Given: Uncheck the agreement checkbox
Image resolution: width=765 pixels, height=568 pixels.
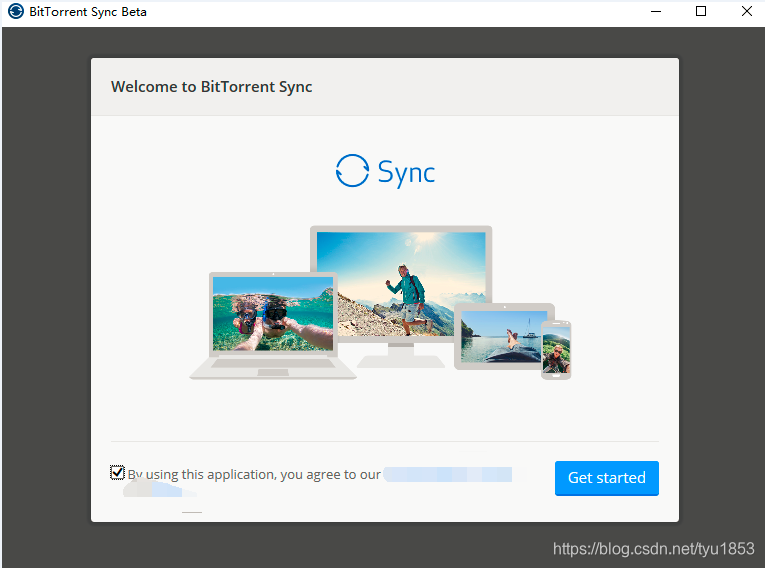Looking at the screenshot, I should click(117, 472).
